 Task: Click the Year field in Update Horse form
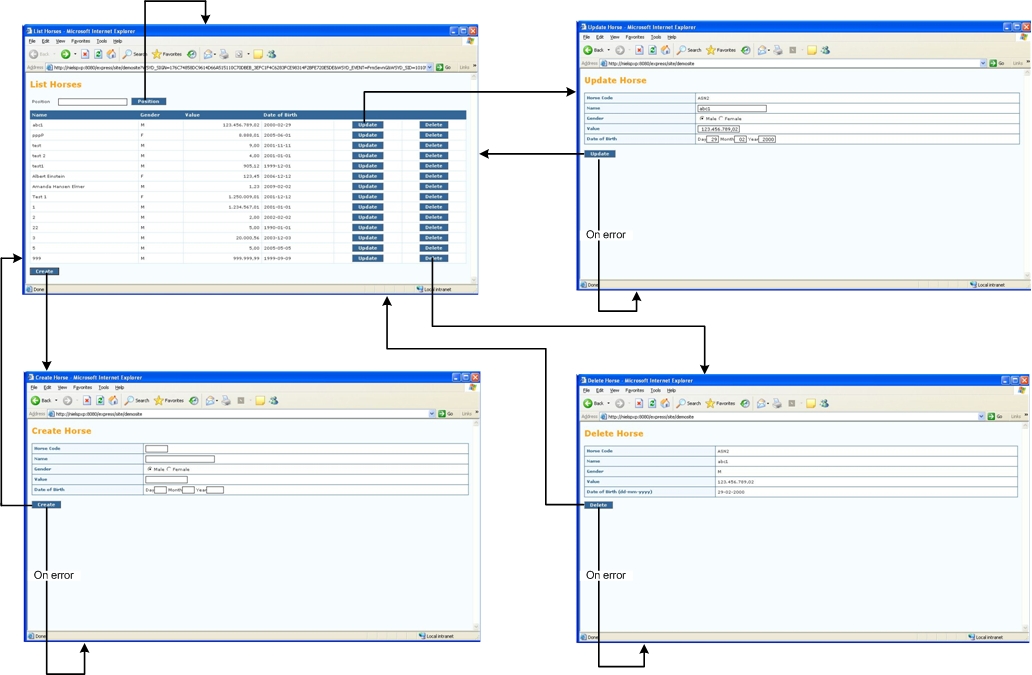[x=767, y=139]
